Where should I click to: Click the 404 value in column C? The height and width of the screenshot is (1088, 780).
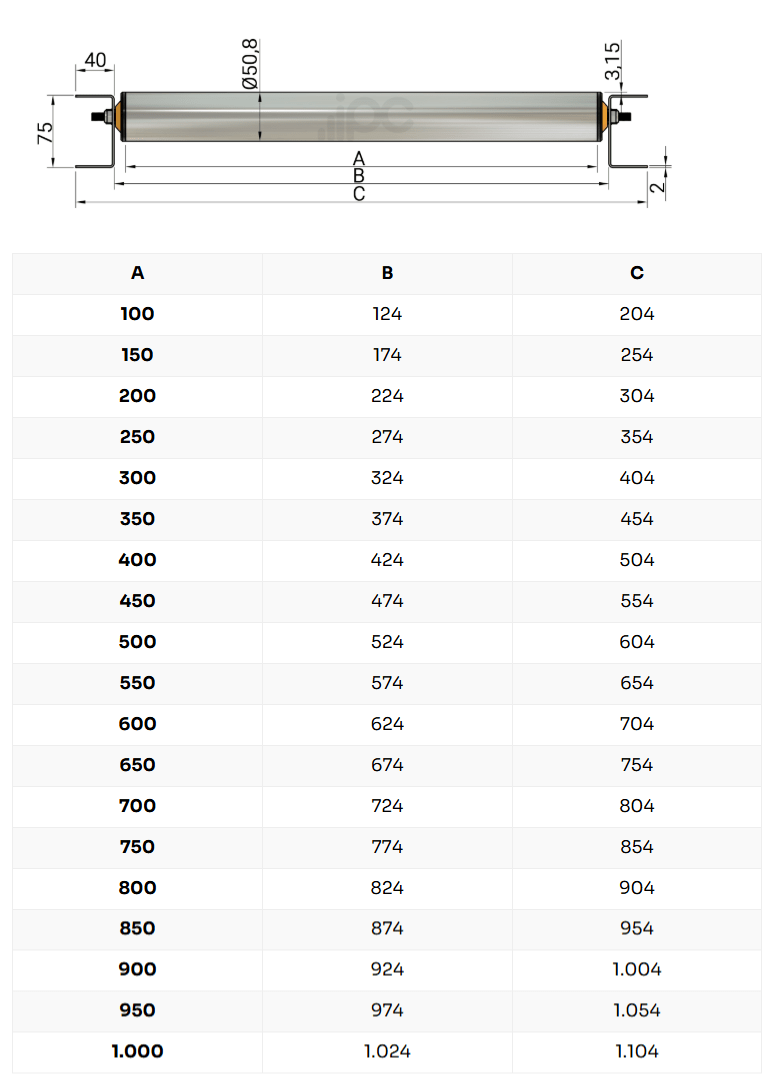coord(636,478)
